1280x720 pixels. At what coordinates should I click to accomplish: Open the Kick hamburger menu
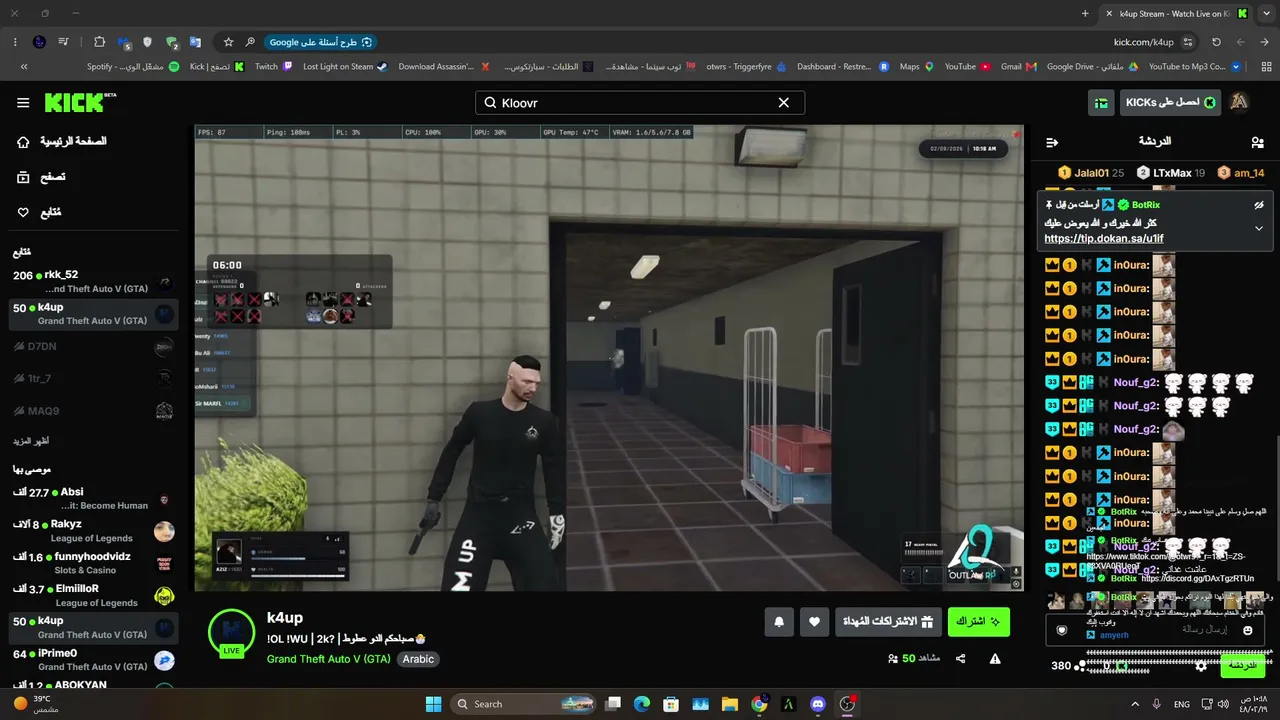23,103
